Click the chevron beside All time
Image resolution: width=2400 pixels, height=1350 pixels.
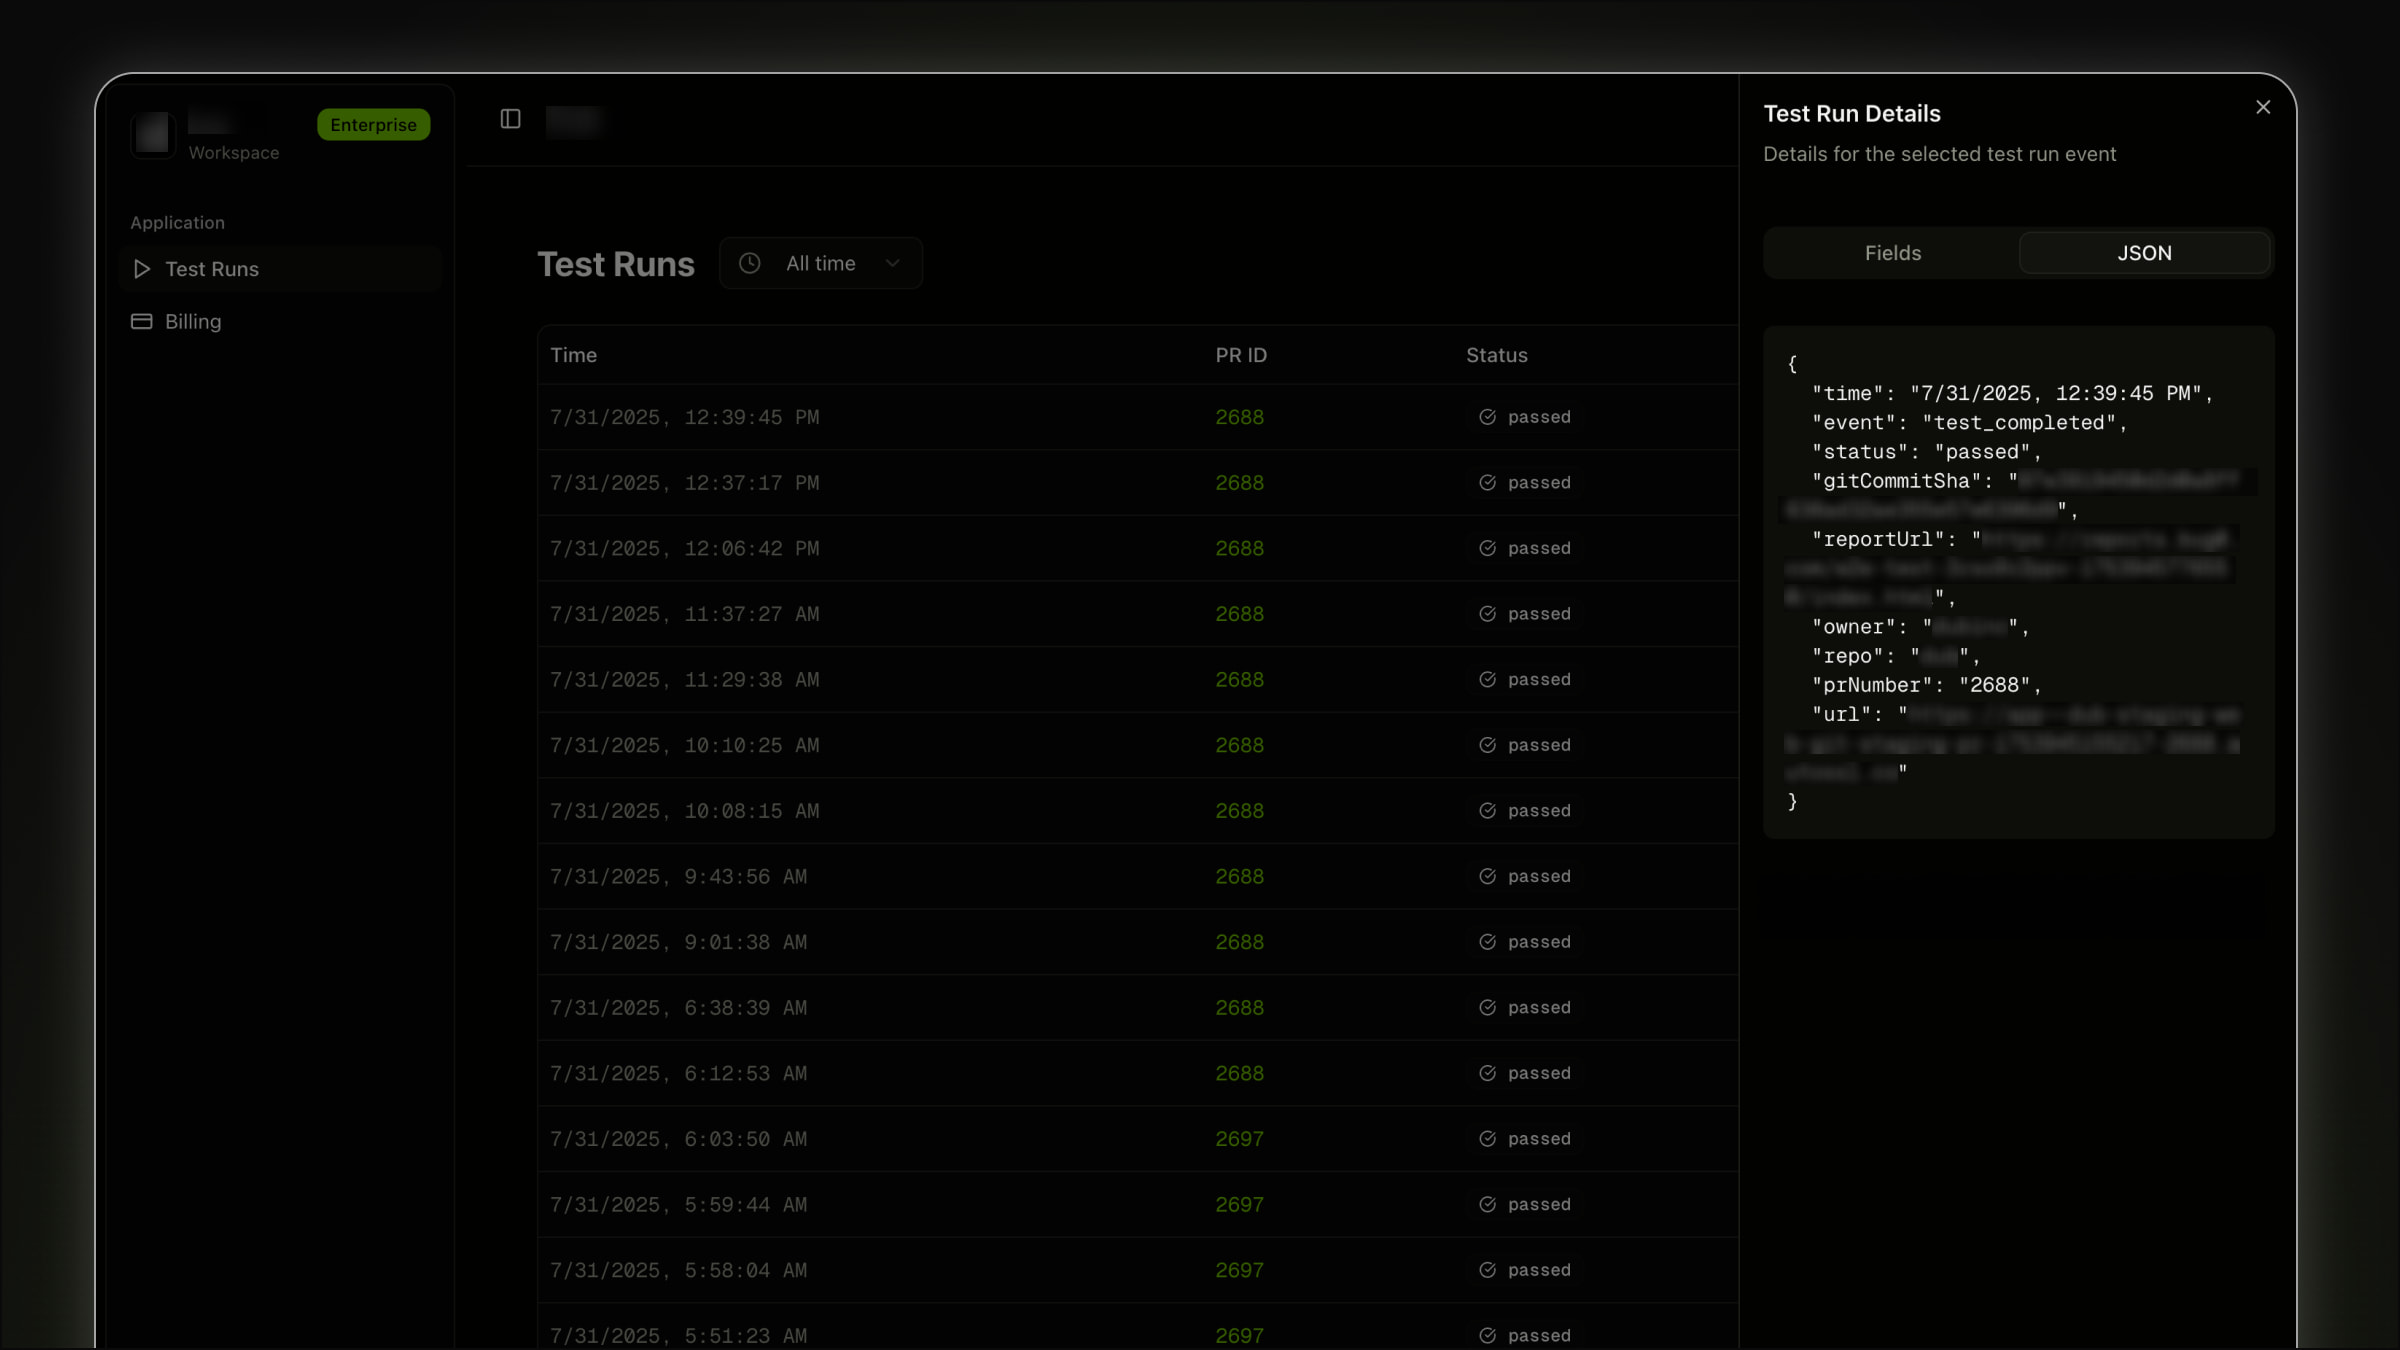point(892,262)
